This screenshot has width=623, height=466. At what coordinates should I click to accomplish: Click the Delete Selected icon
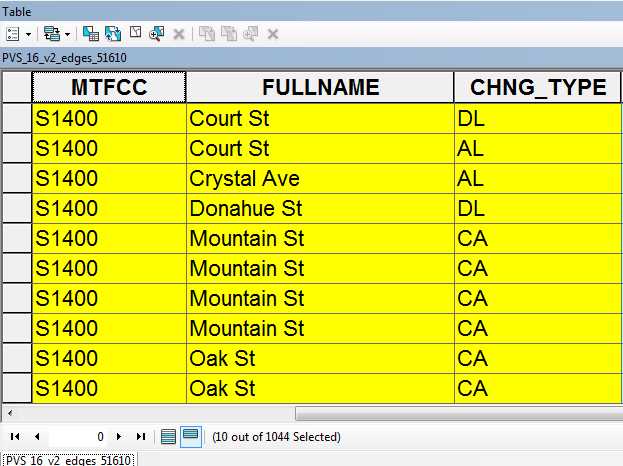(x=179, y=34)
